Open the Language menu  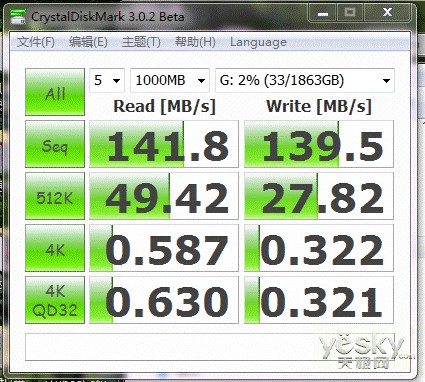pyautogui.click(x=258, y=42)
